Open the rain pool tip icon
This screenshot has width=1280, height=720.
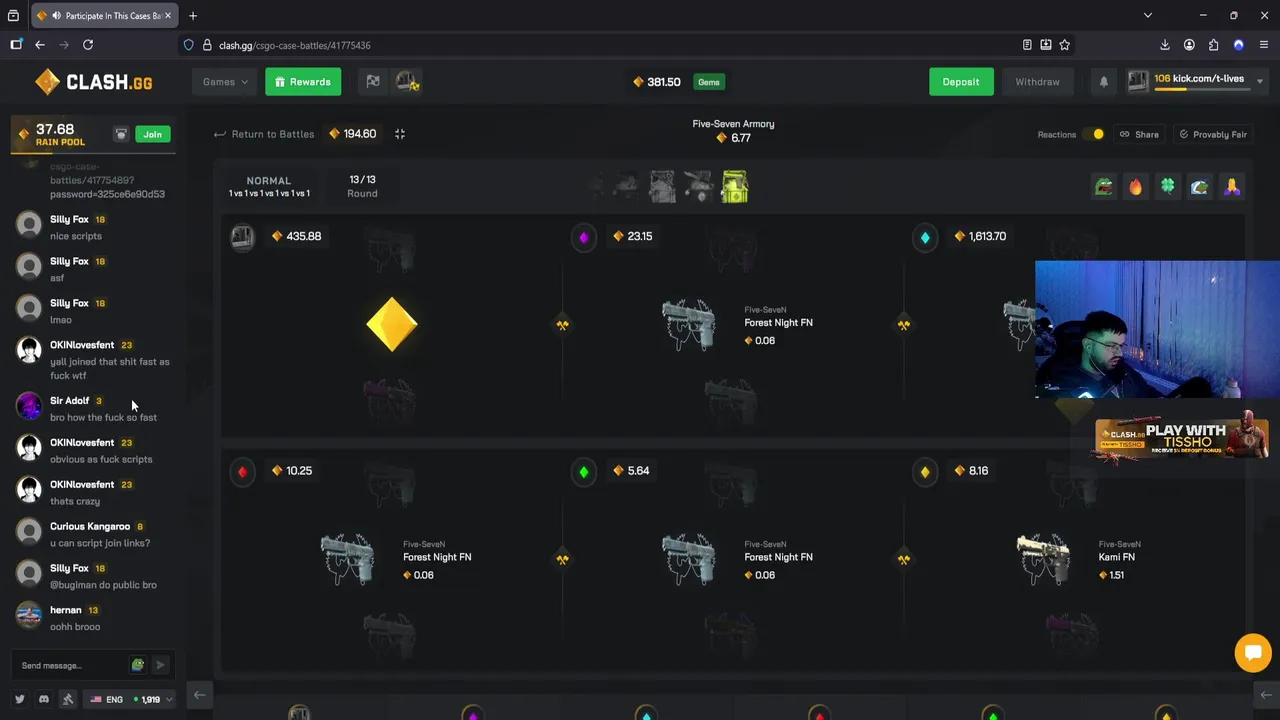click(x=121, y=134)
